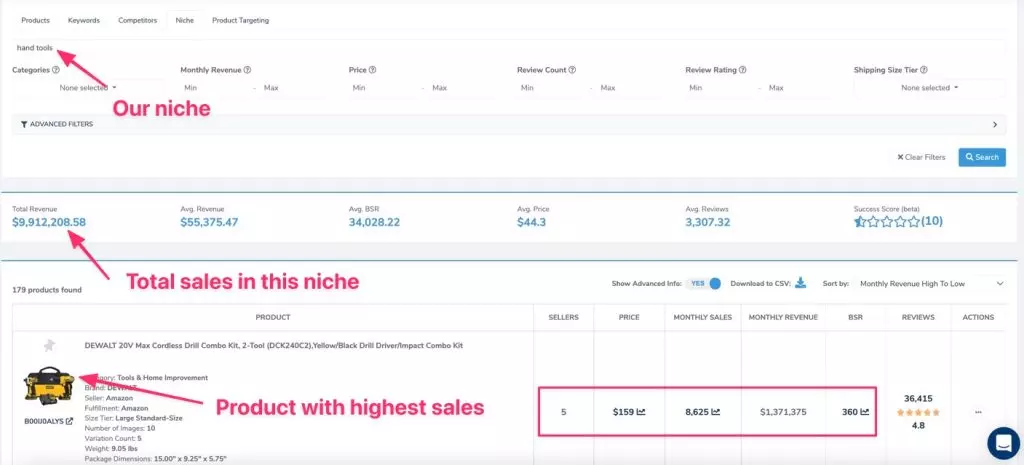Open the Categories 'None selected' dropdown
This screenshot has height=465, width=1024.
88,88
